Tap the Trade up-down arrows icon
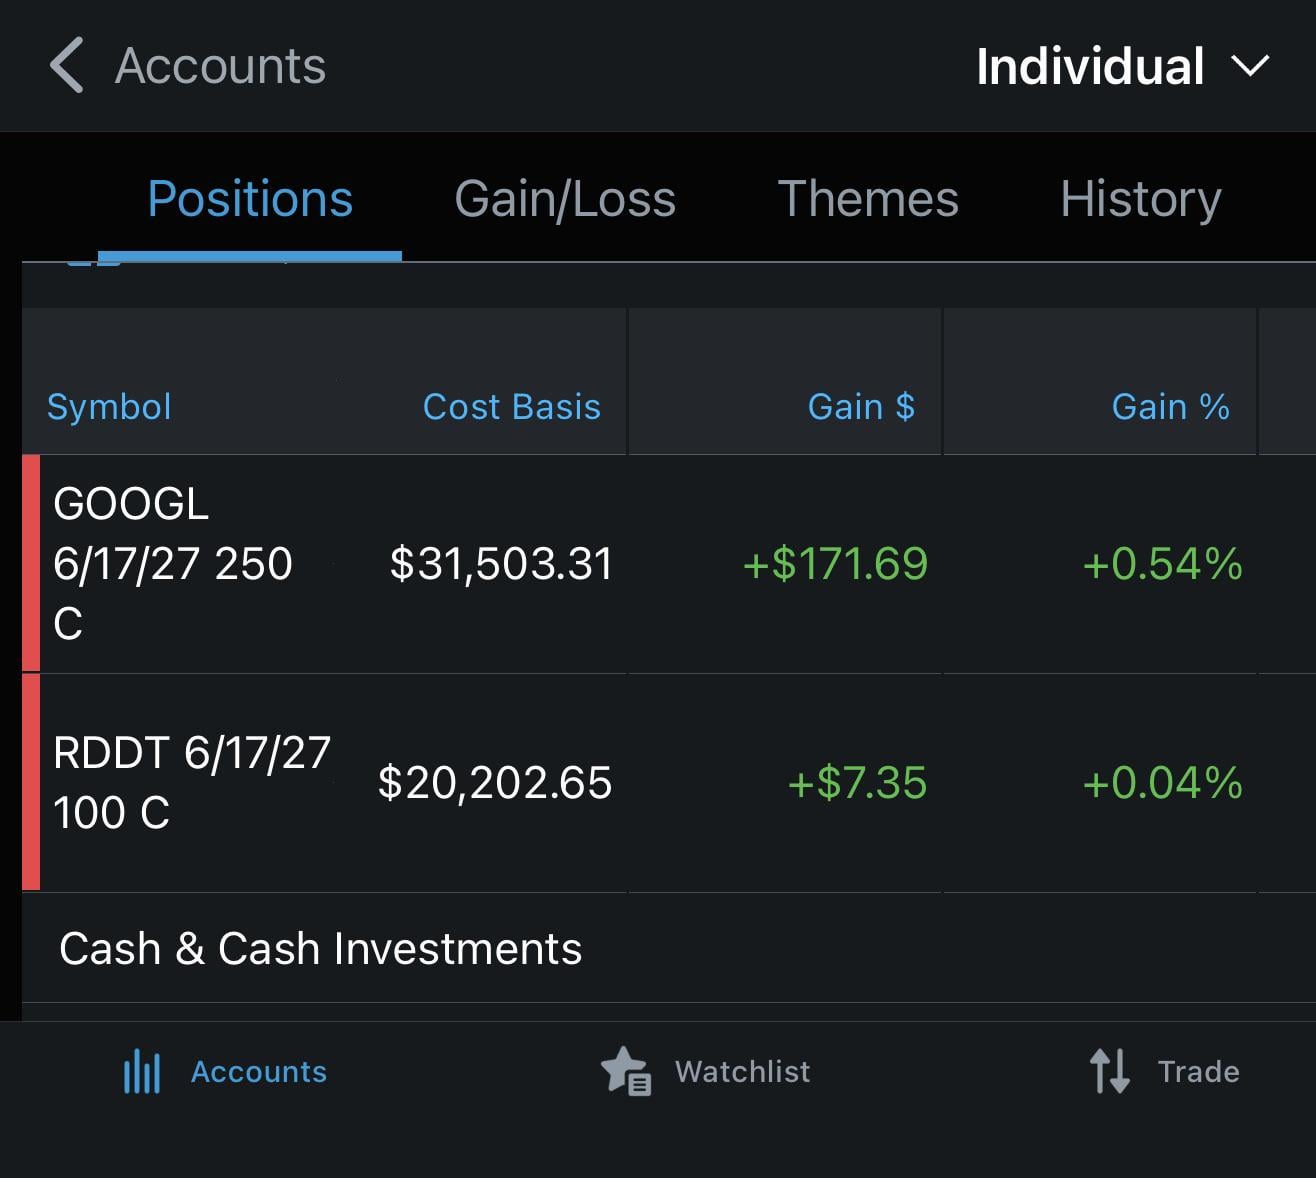 point(1109,1071)
